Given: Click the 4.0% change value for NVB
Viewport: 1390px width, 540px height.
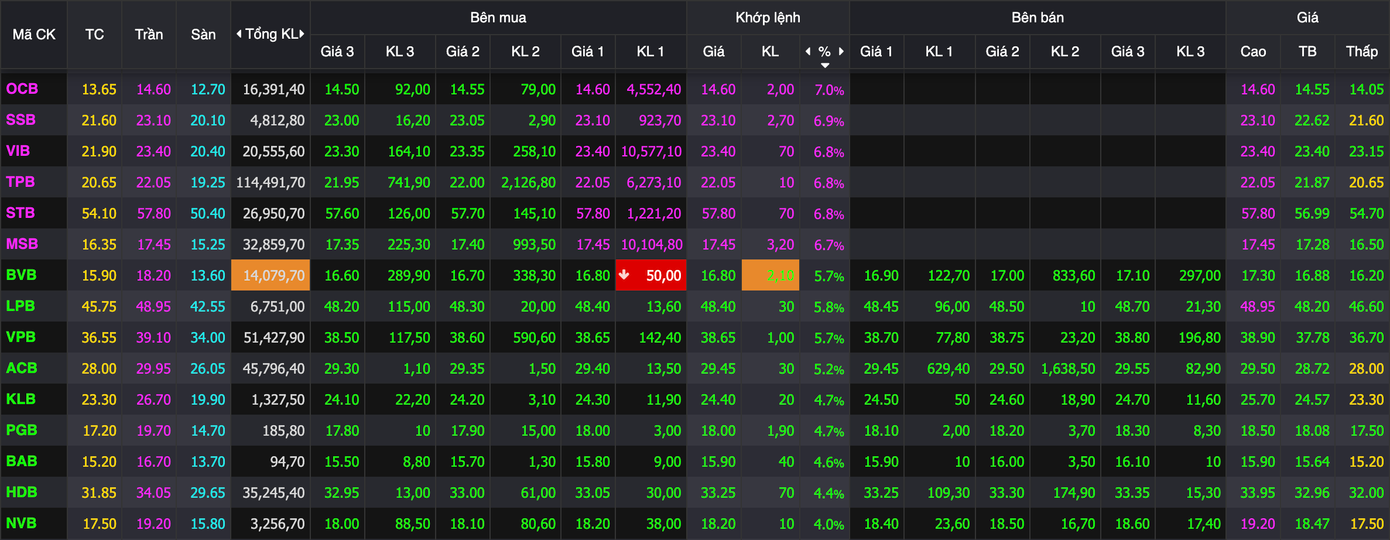Looking at the screenshot, I should tap(830, 523).
